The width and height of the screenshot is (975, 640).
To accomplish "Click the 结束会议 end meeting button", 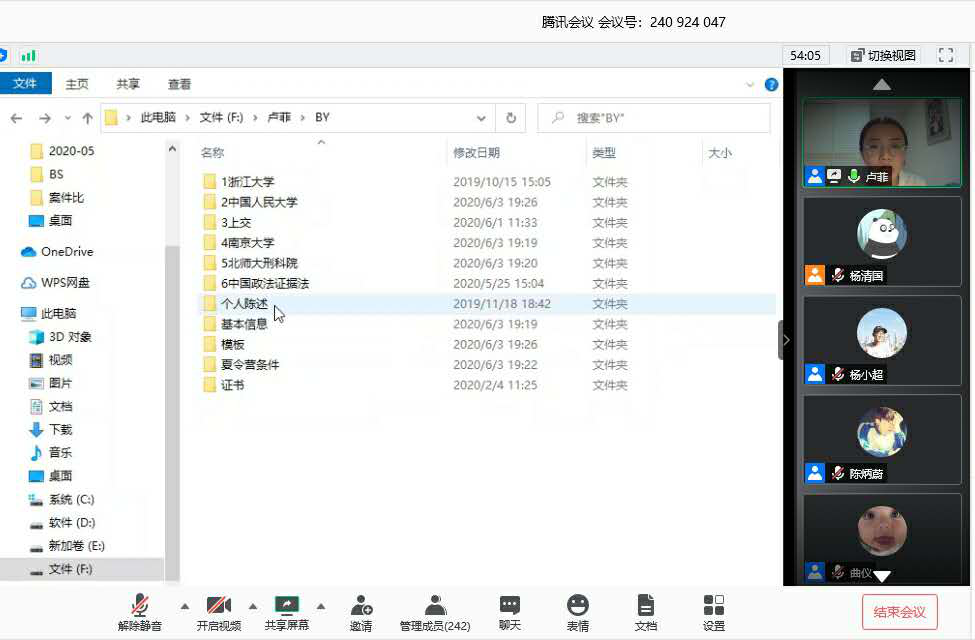I will pyautogui.click(x=899, y=612).
